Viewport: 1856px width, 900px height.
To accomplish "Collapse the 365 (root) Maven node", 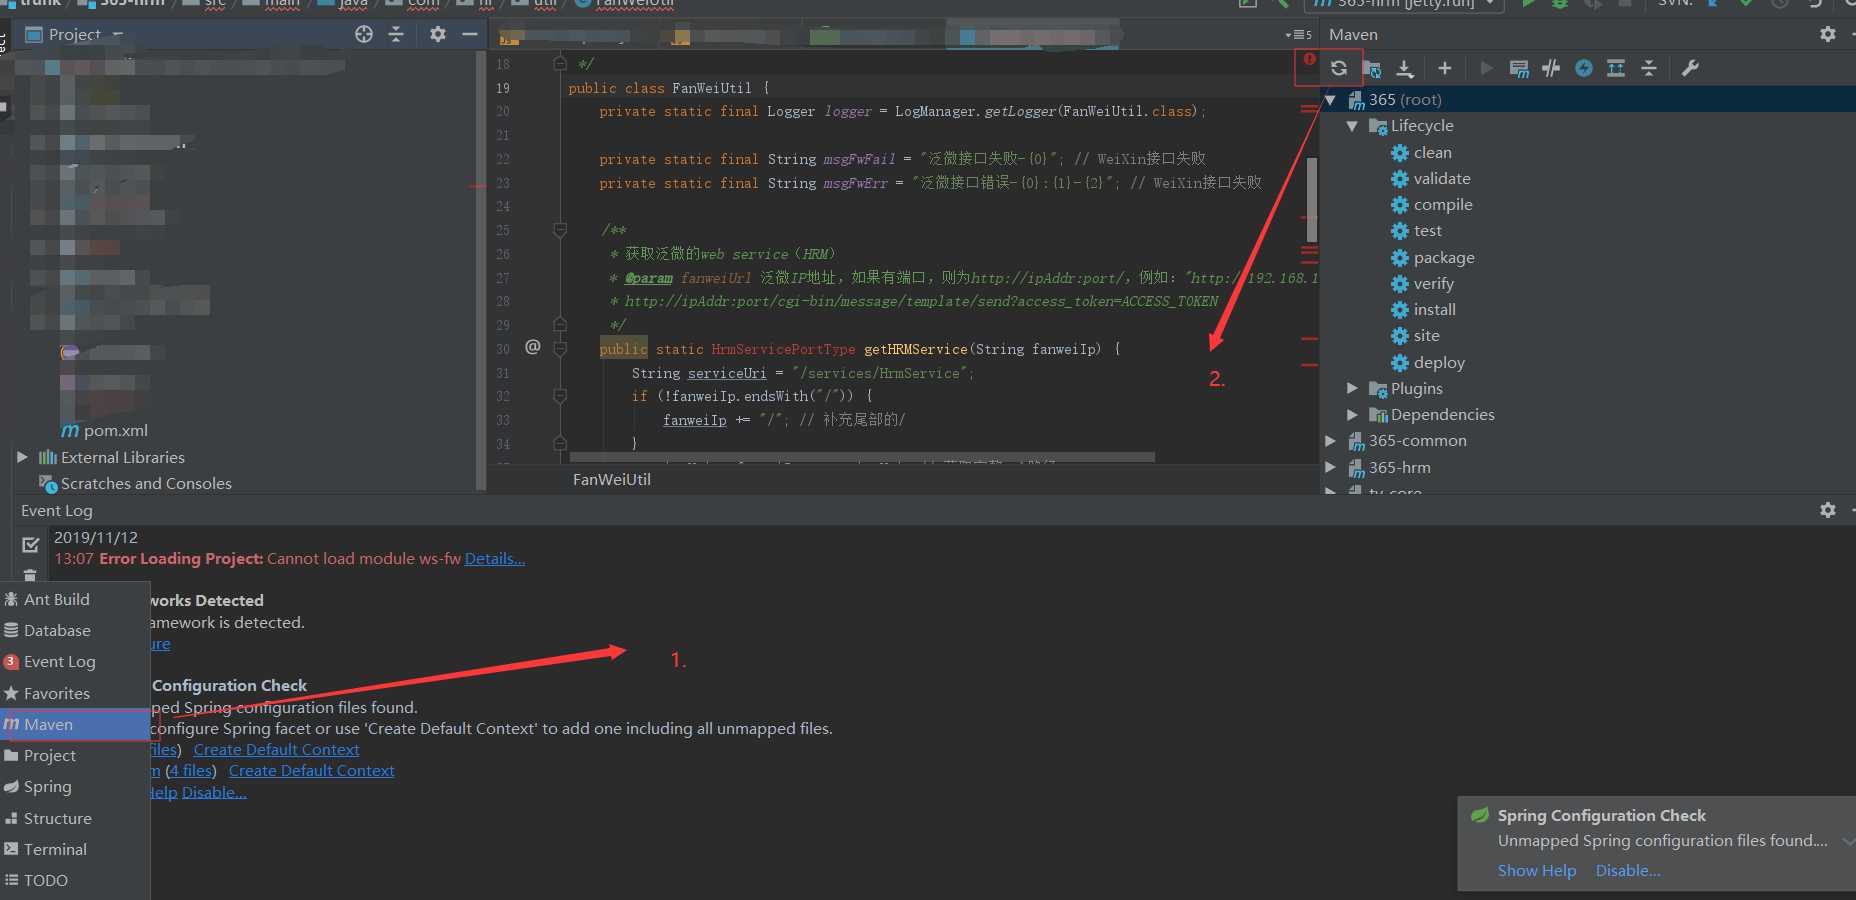I will point(1330,100).
